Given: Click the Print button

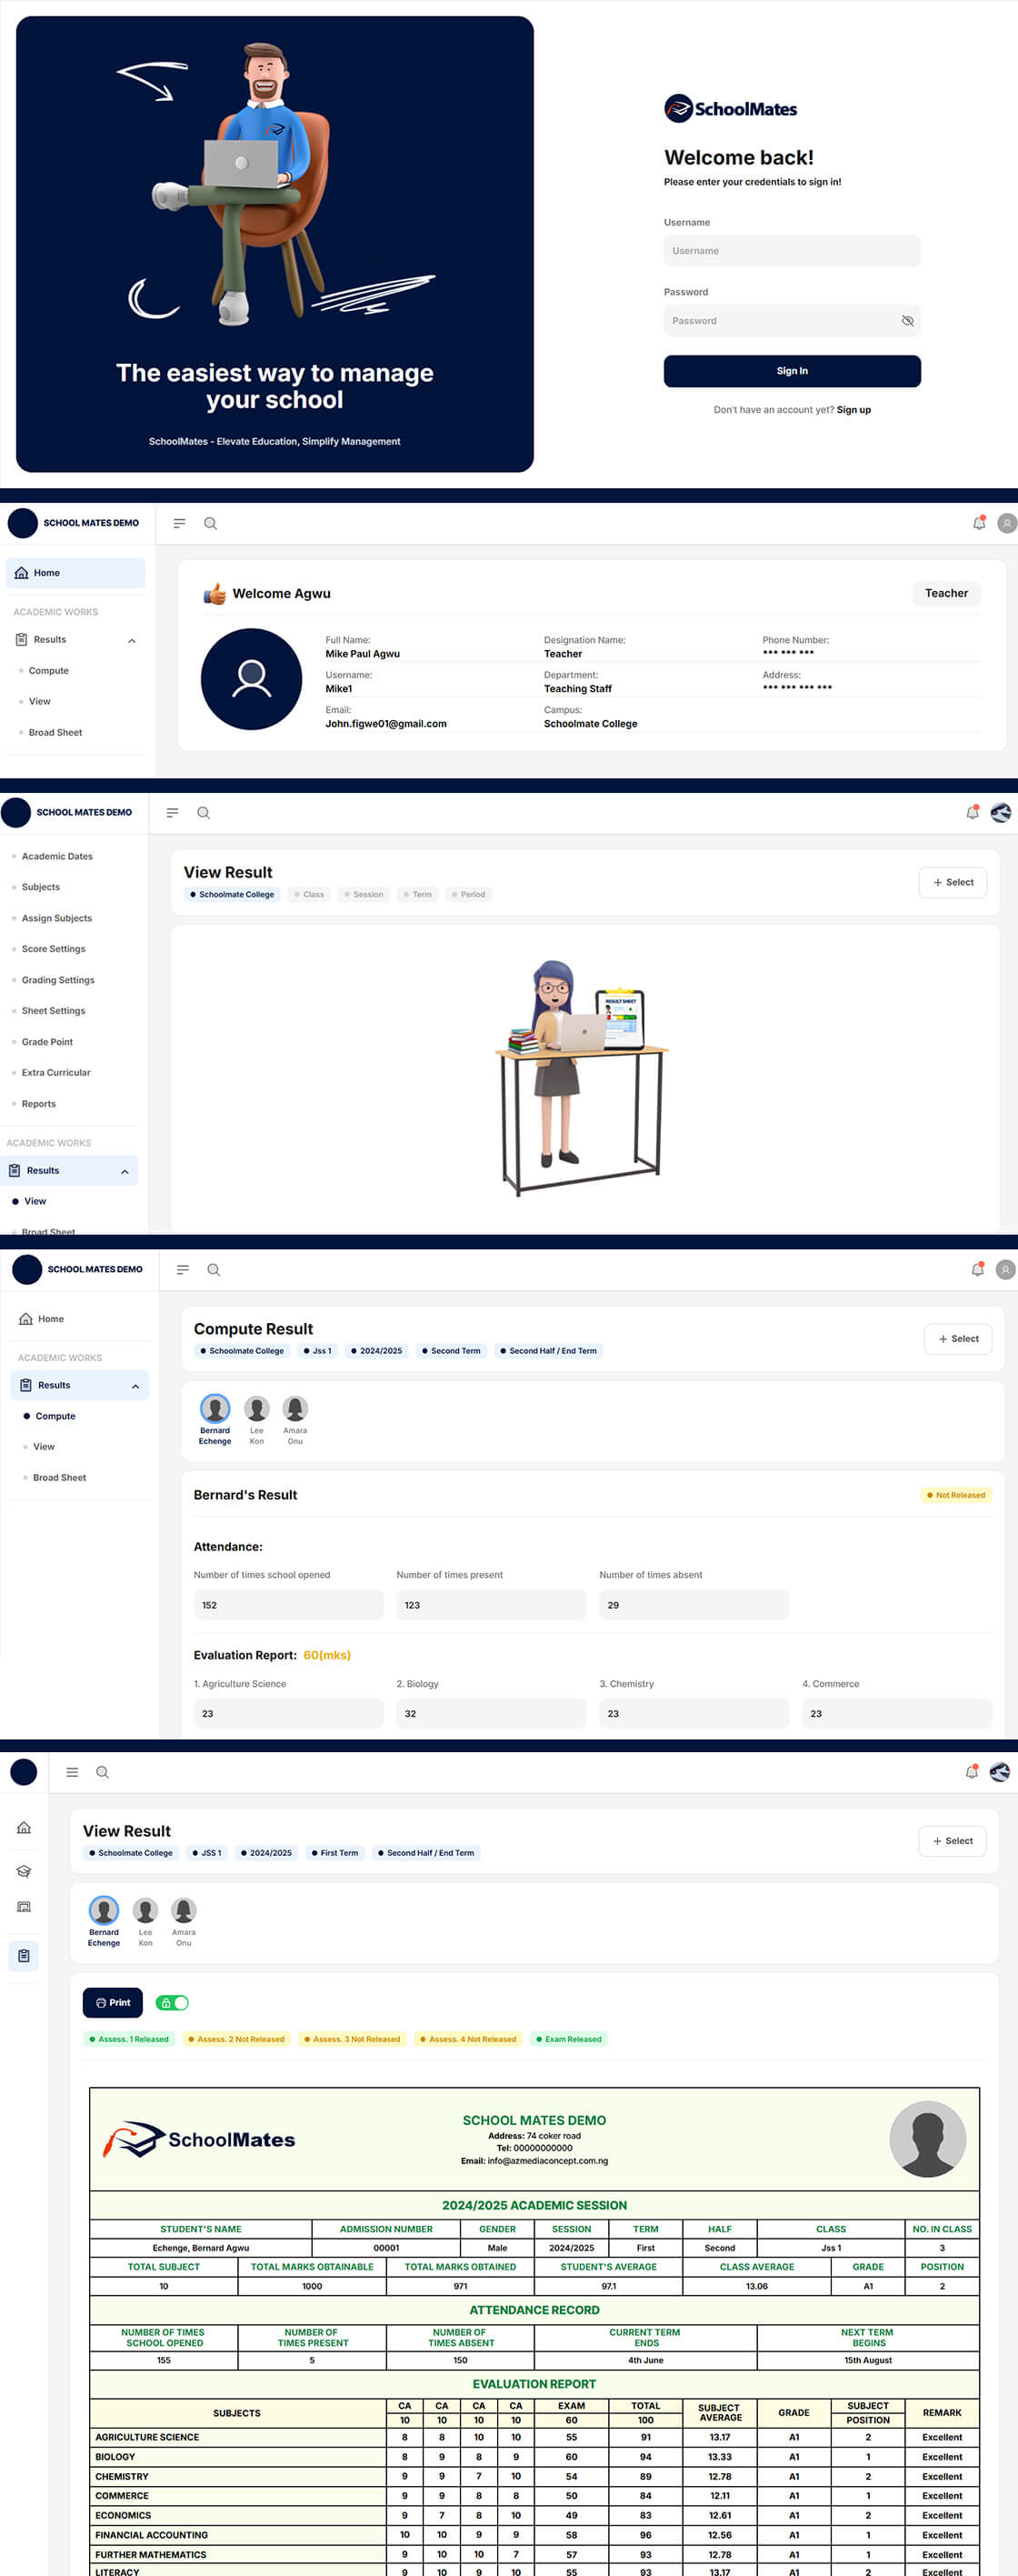Looking at the screenshot, I should pyautogui.click(x=112, y=2003).
